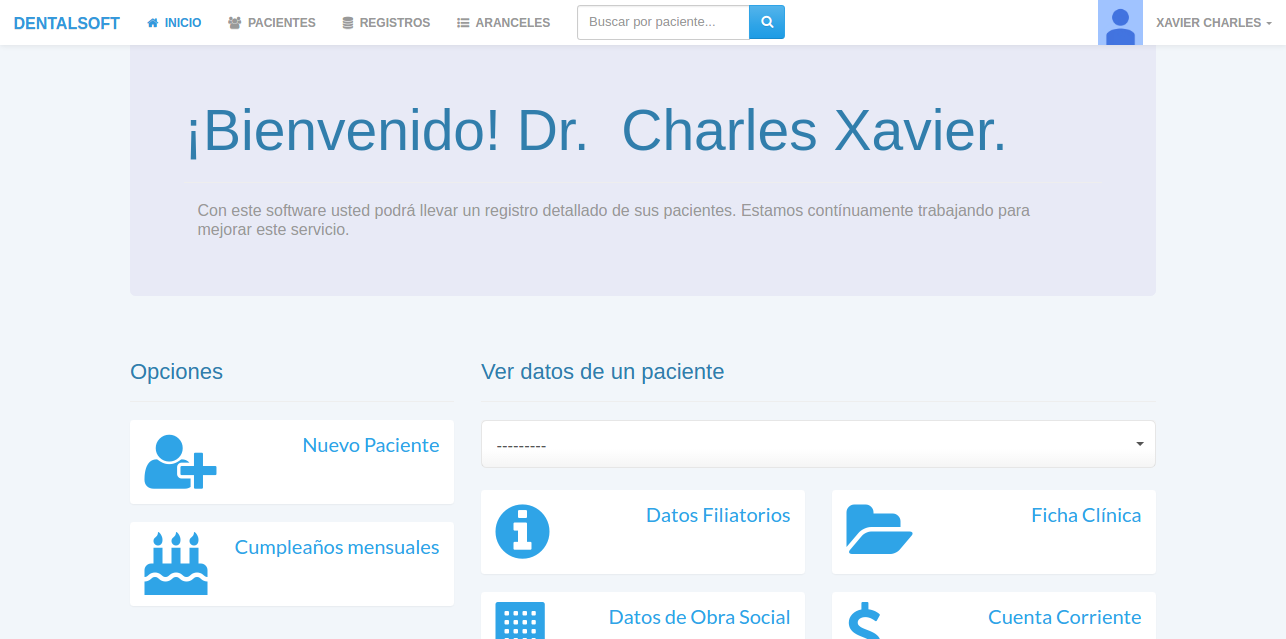Click the DENTALSOFT brand logo
The height and width of the screenshot is (639, 1286).
tap(67, 23)
